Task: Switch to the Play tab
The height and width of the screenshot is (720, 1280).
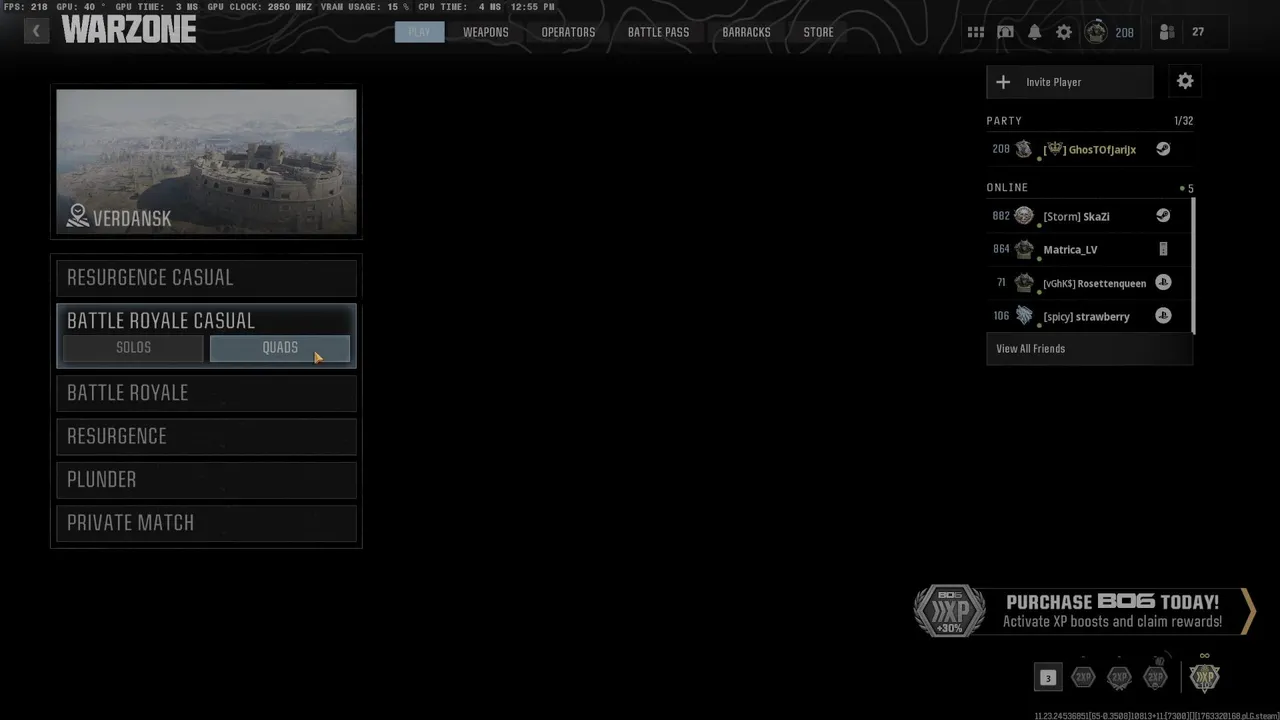Action: [x=419, y=32]
